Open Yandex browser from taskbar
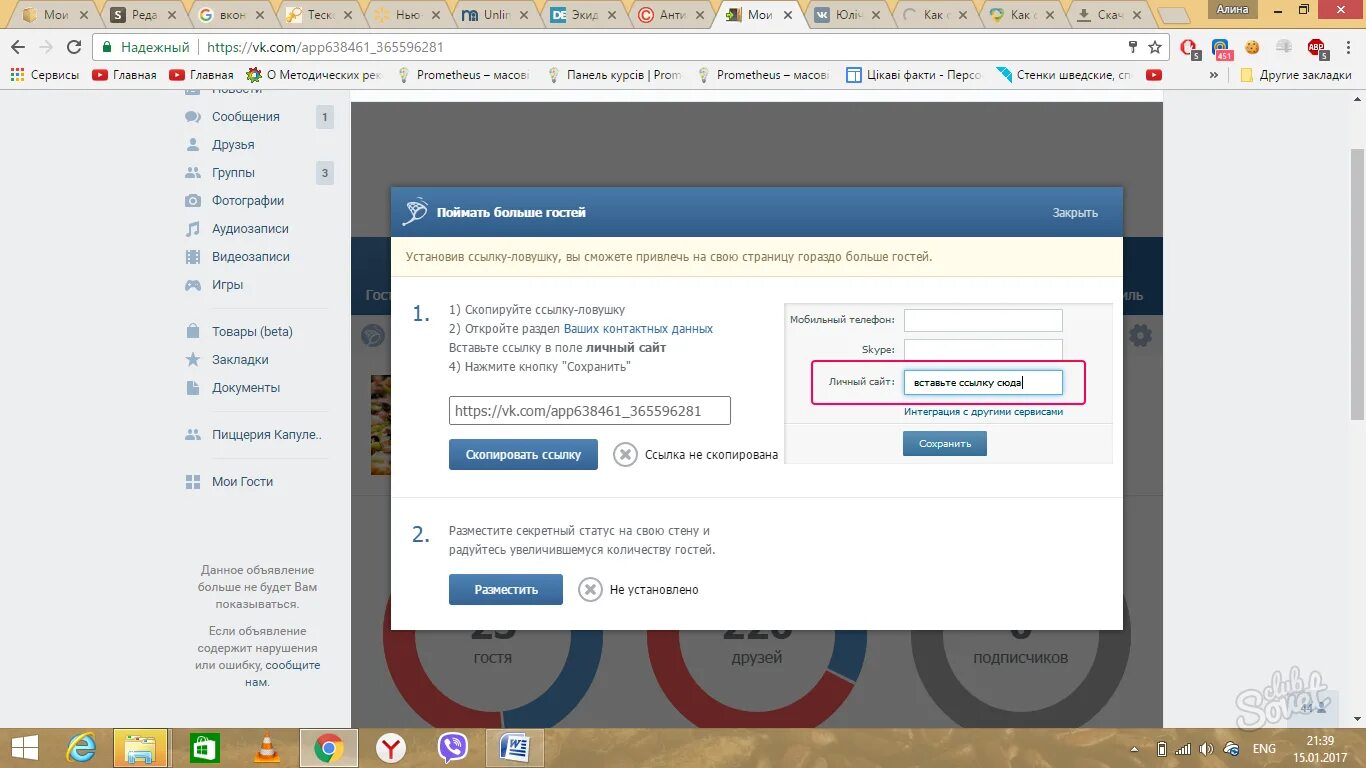 (x=390, y=748)
